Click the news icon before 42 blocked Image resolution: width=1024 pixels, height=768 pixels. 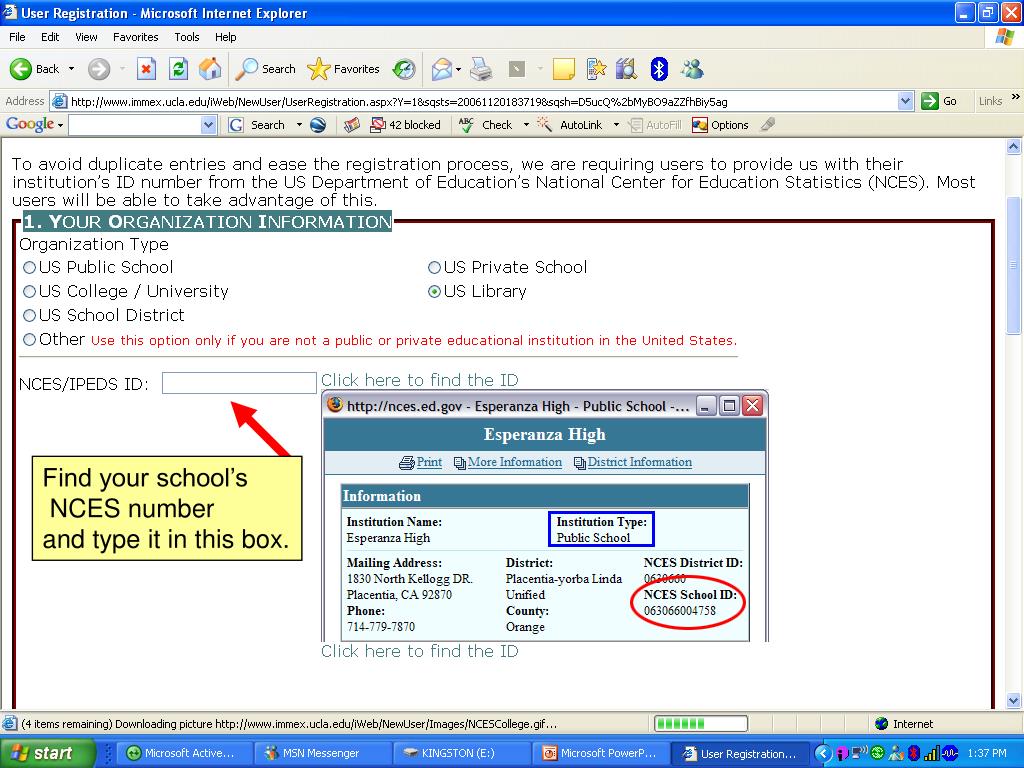352,125
